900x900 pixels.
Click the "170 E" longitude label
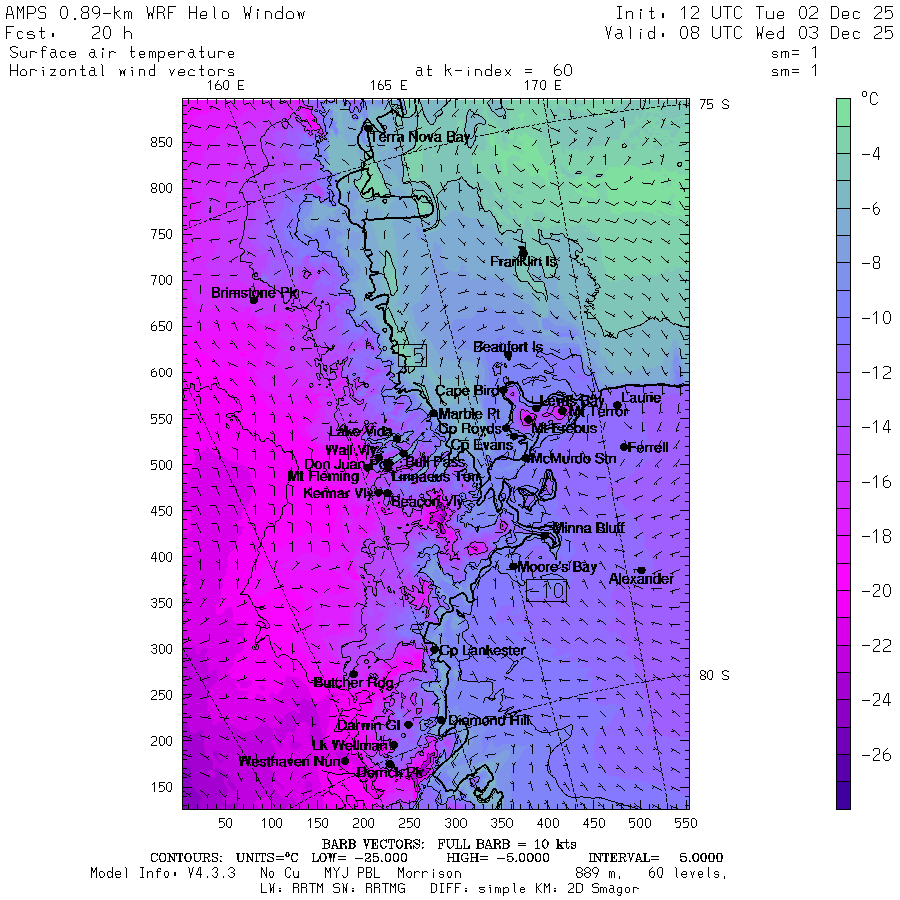(x=542, y=86)
